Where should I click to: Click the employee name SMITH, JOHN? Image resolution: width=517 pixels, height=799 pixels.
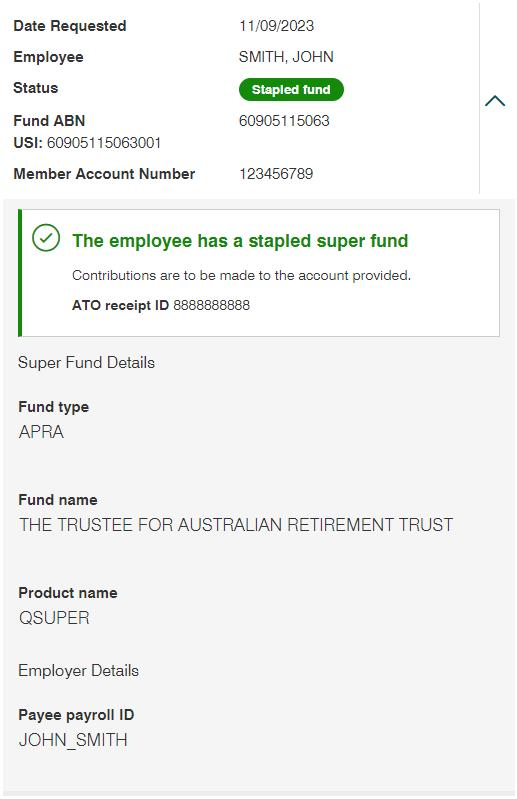286,57
